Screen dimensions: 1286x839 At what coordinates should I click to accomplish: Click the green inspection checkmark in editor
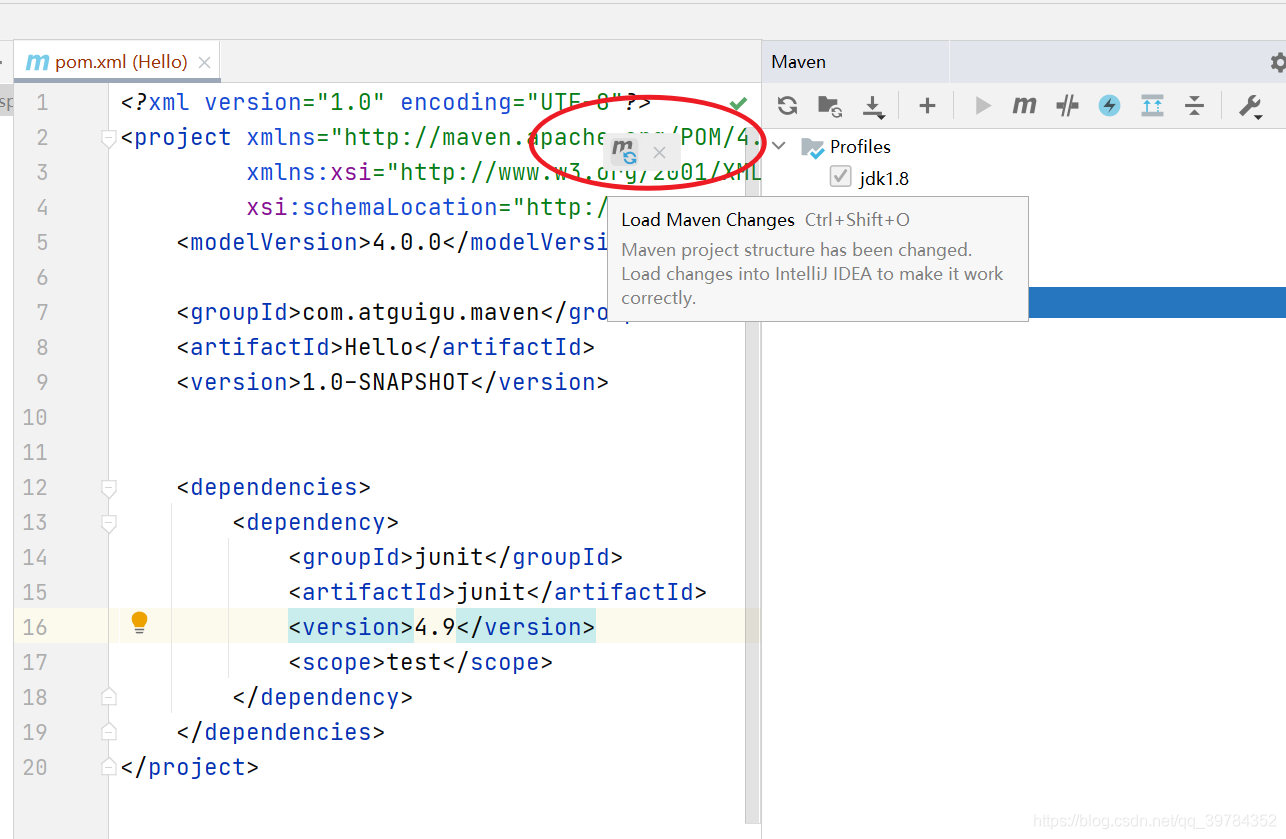click(x=738, y=103)
